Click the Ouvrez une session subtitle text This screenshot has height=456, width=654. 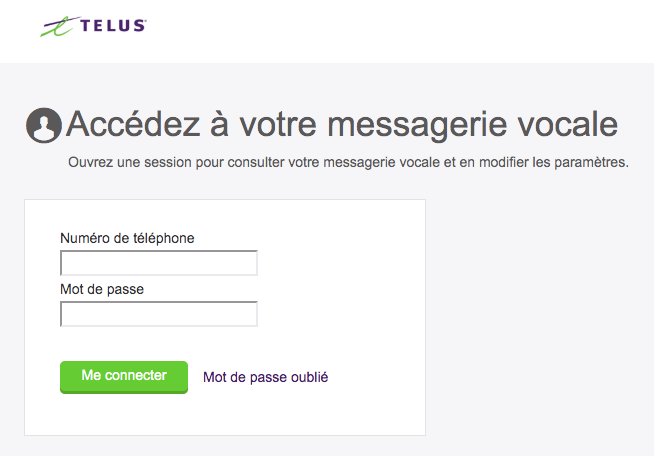(x=348, y=162)
